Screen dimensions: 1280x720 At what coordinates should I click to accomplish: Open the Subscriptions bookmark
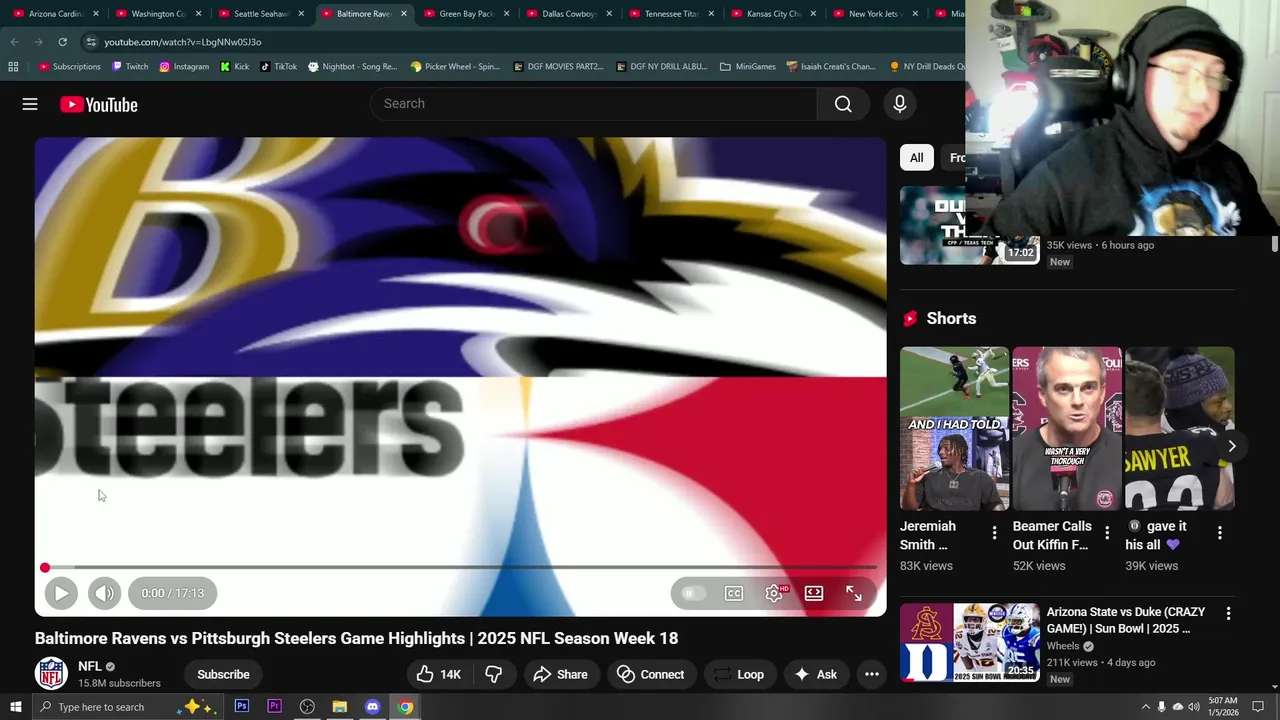tap(70, 67)
